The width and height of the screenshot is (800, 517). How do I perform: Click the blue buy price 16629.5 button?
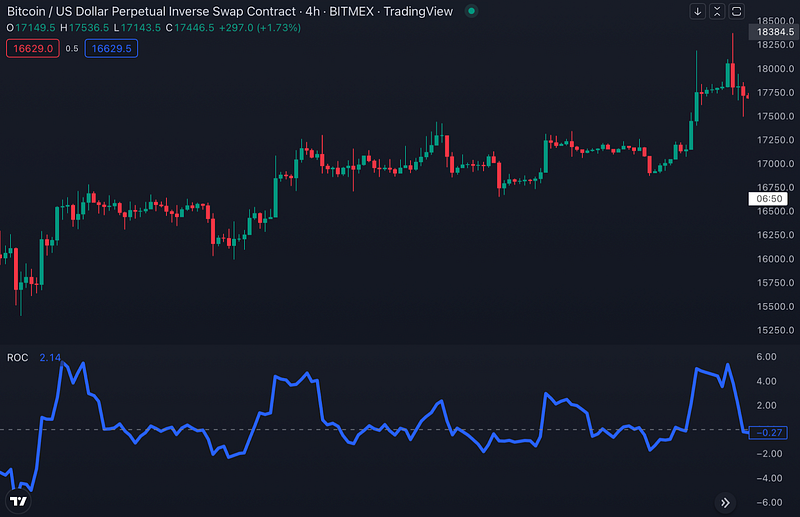(x=111, y=48)
